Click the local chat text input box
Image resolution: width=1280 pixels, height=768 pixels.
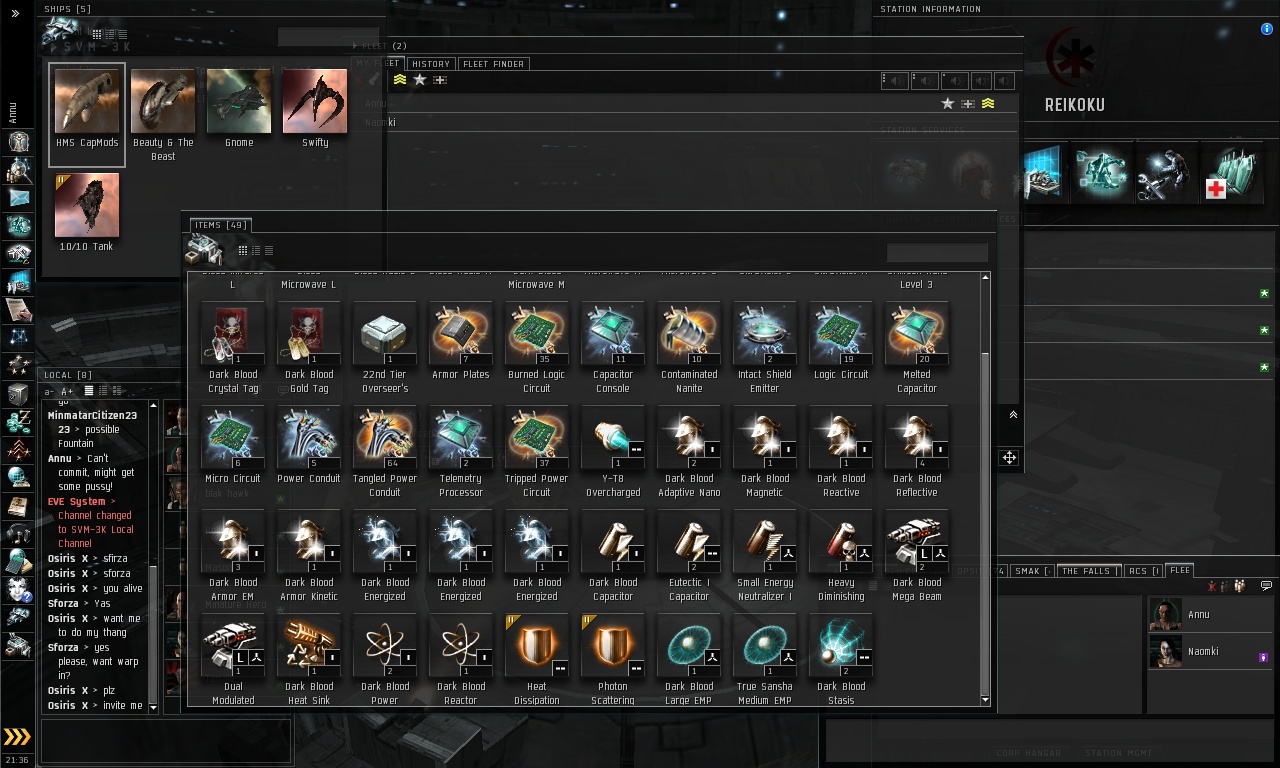(x=166, y=741)
